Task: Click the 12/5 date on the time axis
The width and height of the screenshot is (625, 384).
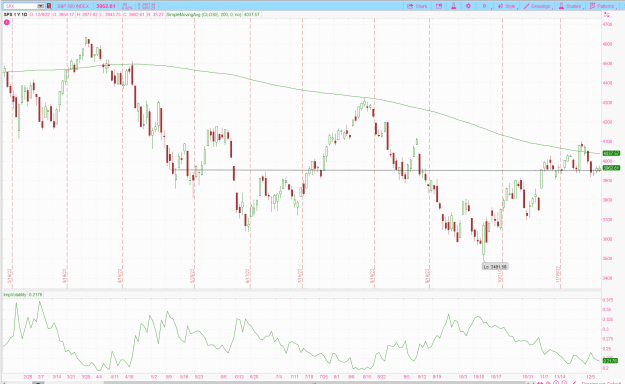Action: [591, 376]
